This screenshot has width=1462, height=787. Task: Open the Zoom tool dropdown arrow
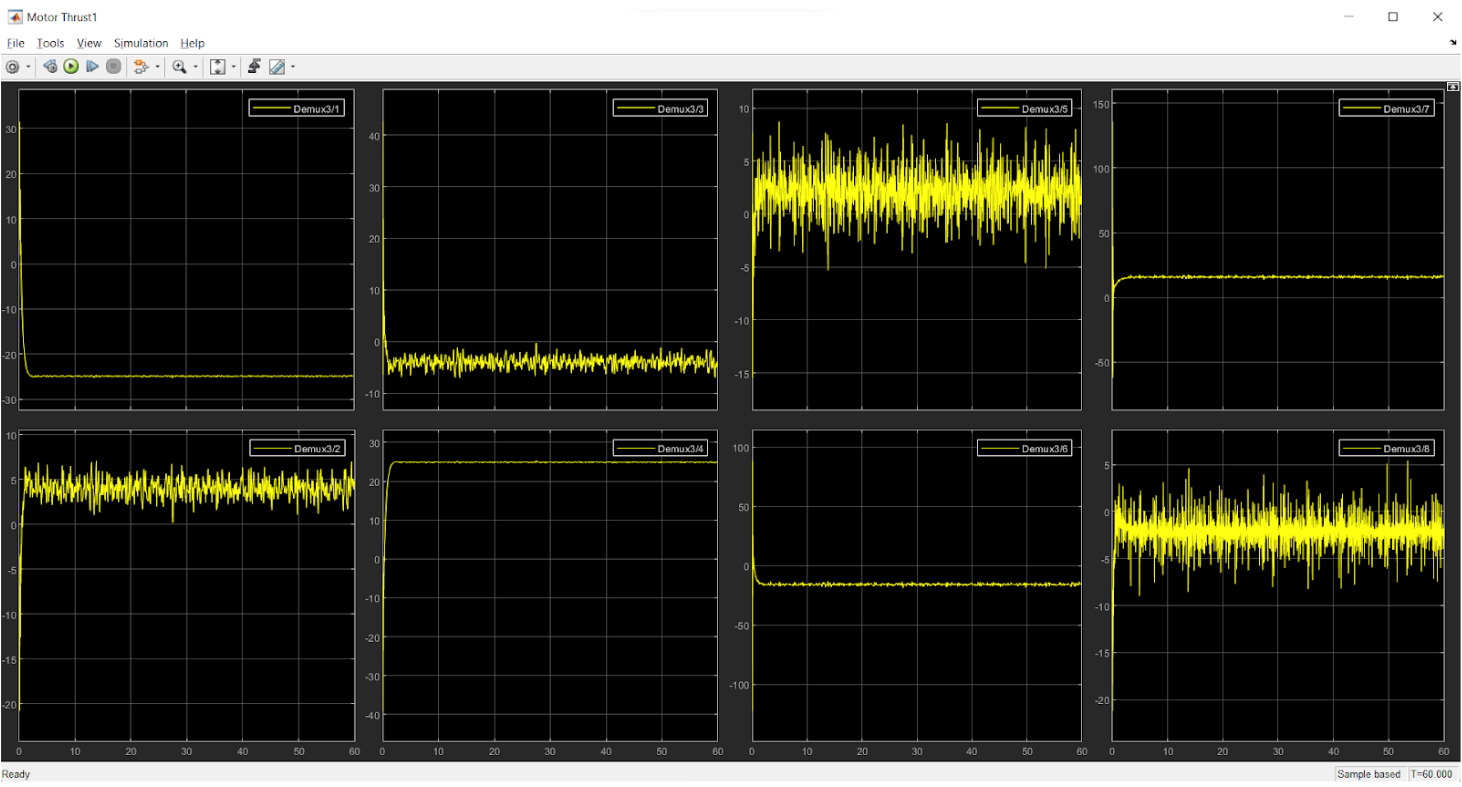(x=195, y=67)
